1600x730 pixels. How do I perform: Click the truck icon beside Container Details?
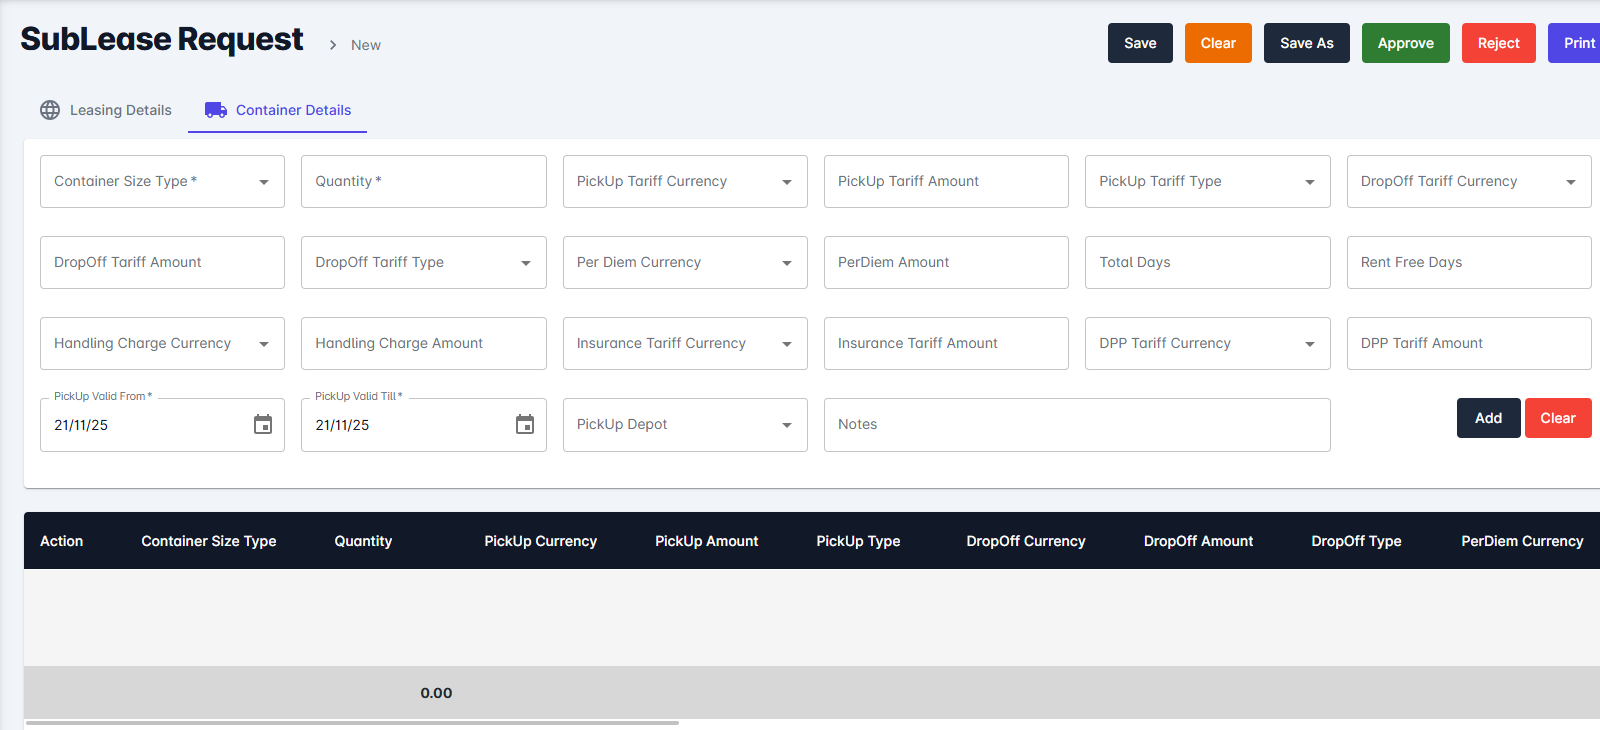click(216, 110)
